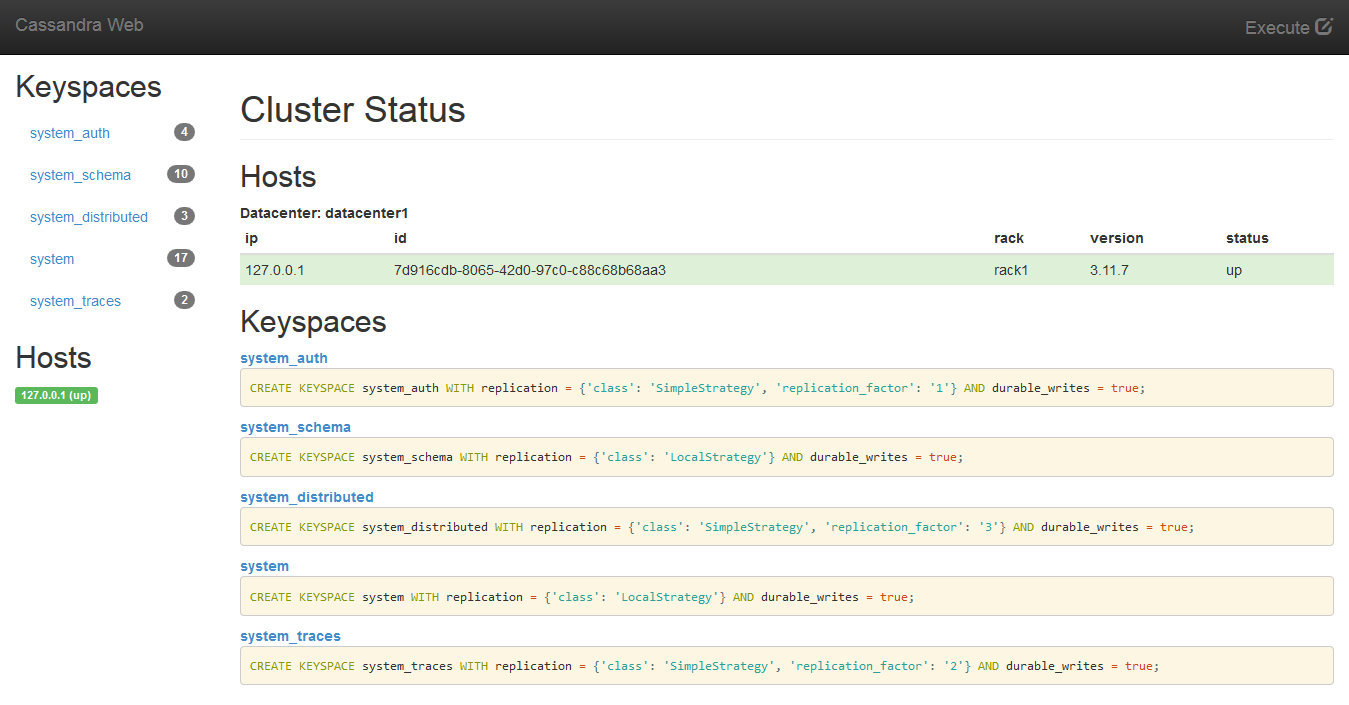Click the system count badge 17
1349x705 pixels.
[x=181, y=258]
